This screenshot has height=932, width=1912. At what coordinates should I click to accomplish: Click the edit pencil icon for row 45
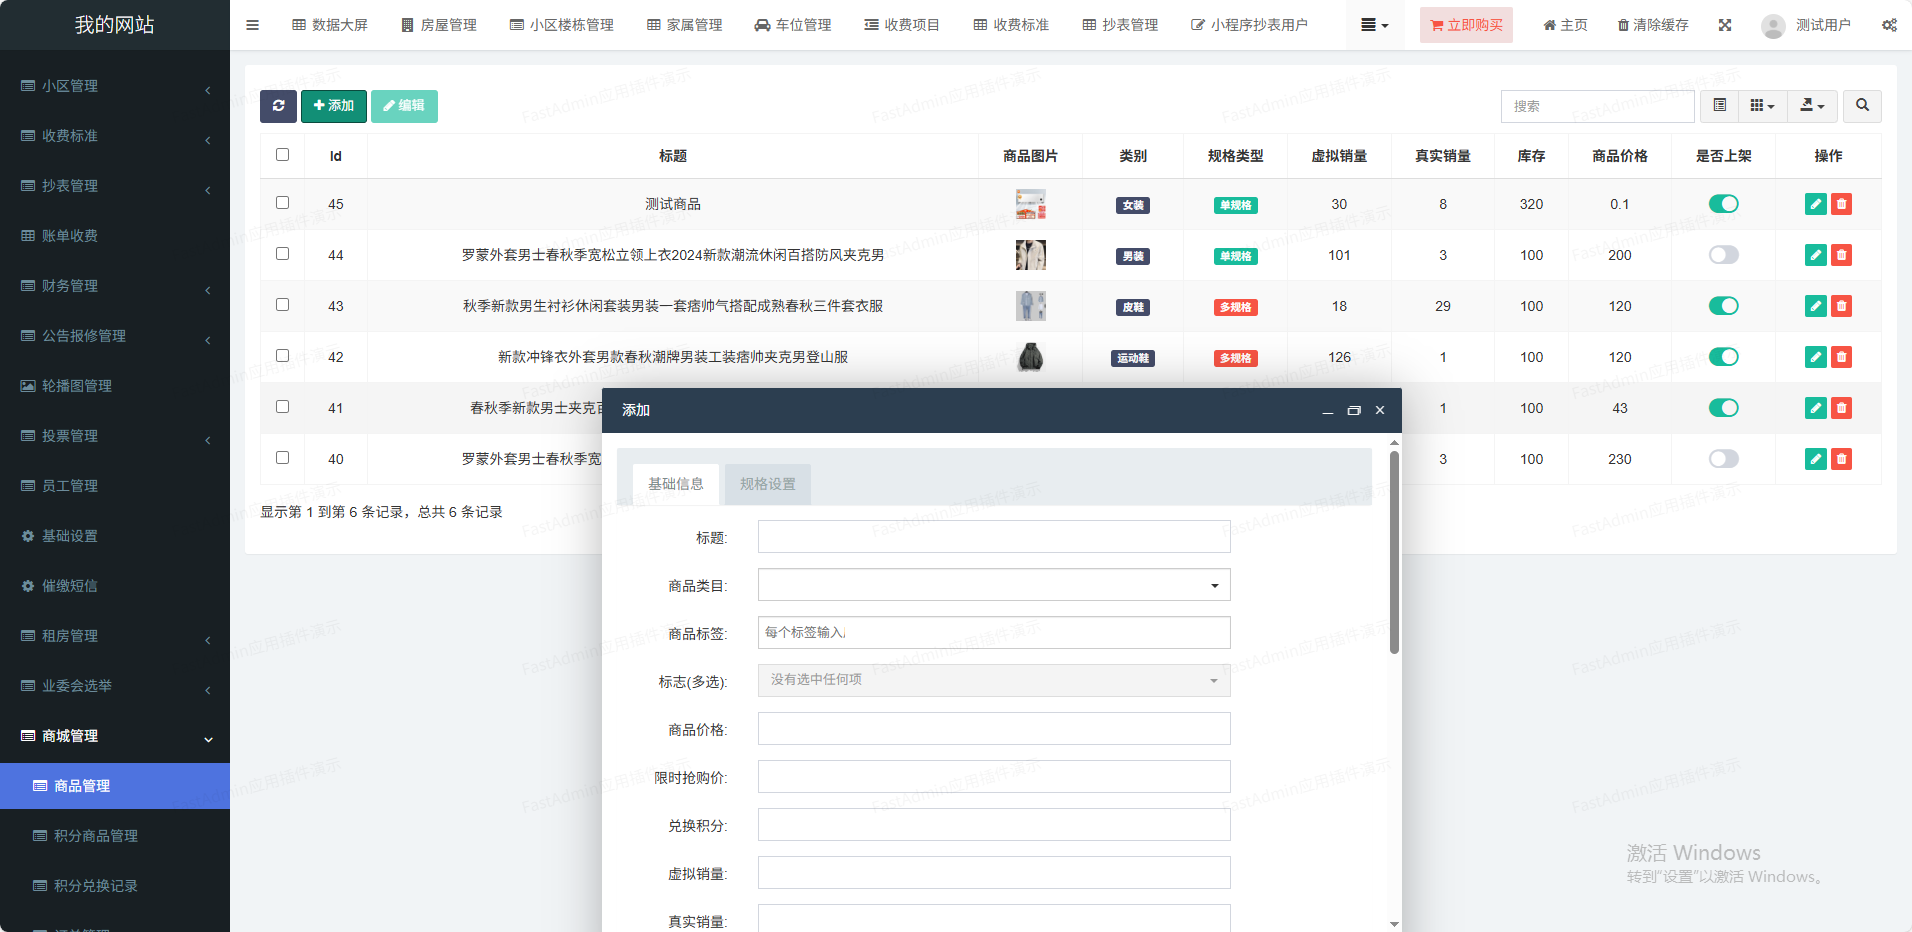pos(1815,204)
